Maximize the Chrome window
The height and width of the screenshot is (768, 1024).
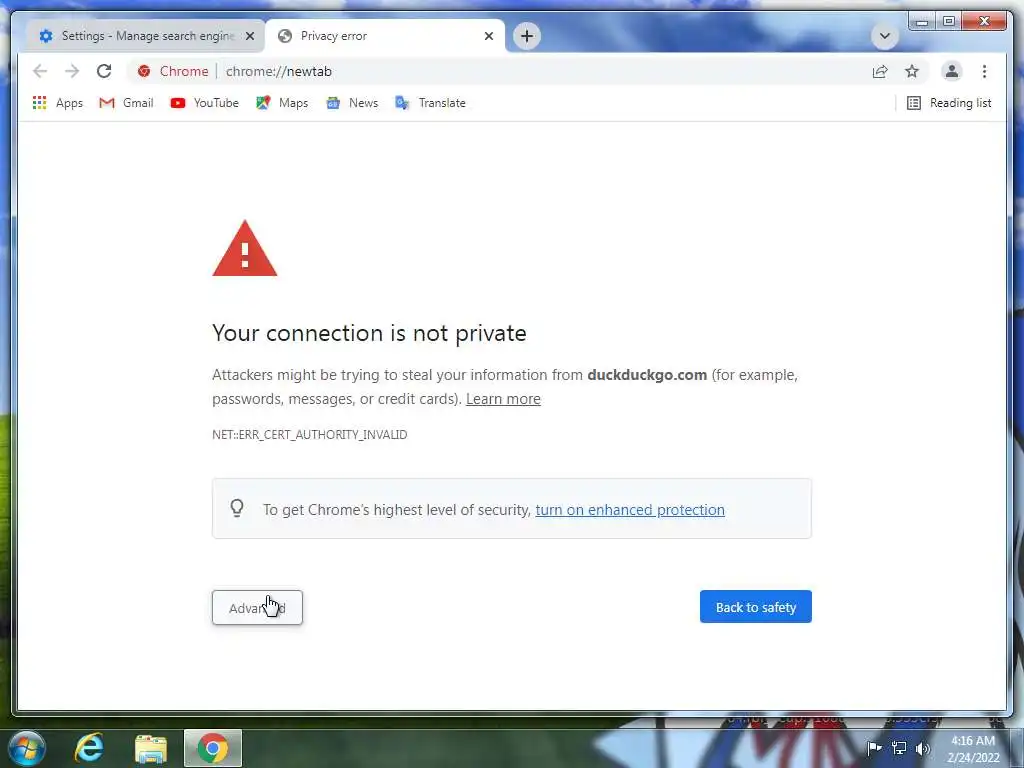(949, 22)
